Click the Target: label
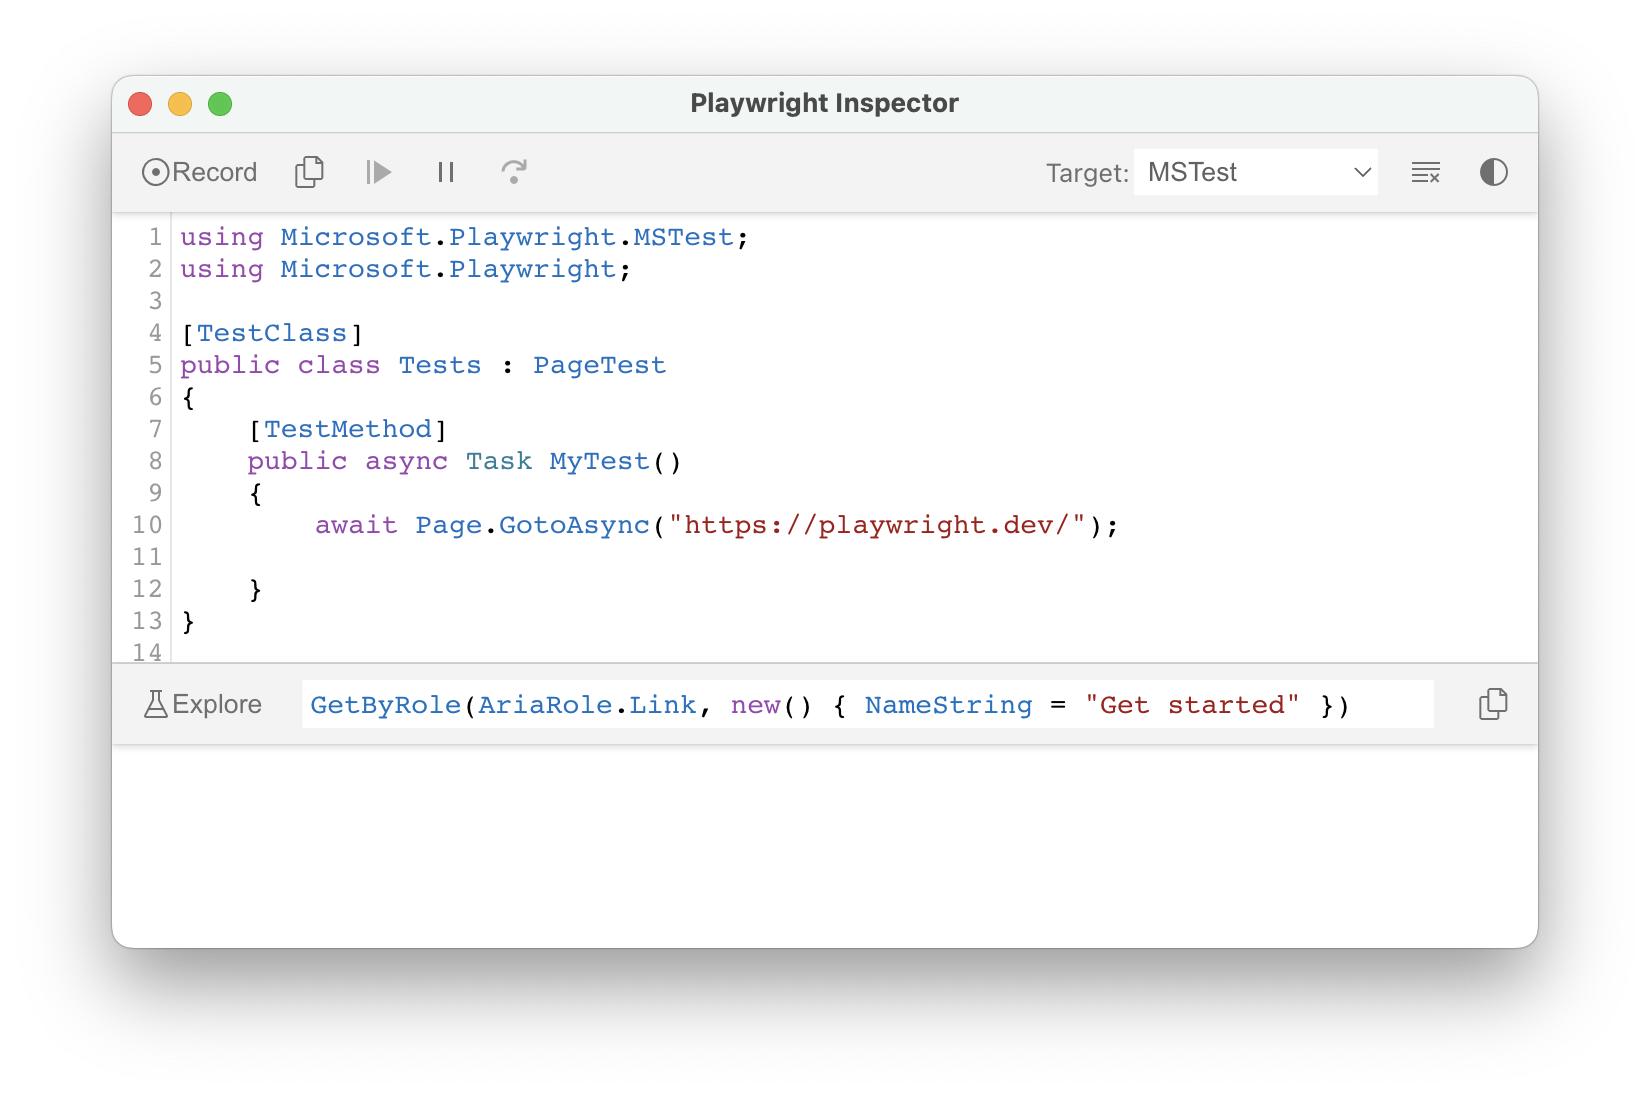This screenshot has height=1096, width=1650. tap(1087, 173)
